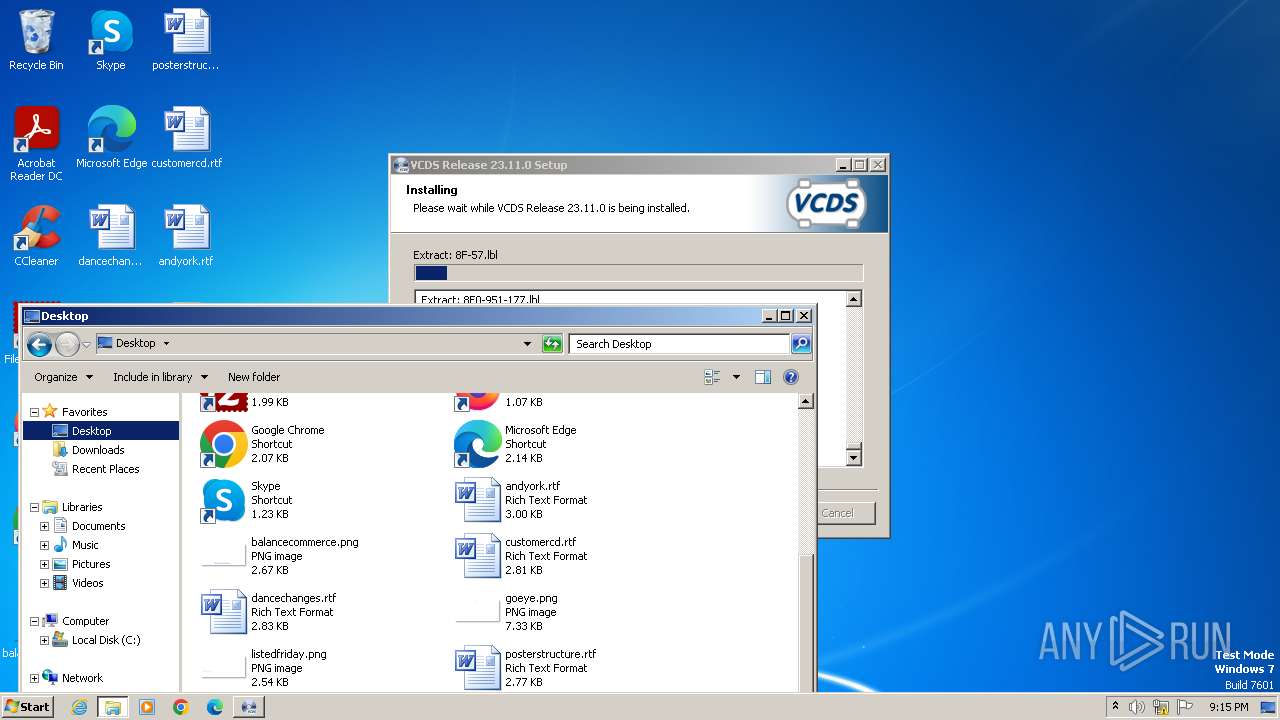Click the New folder button
Viewport: 1280px width, 720px height.
[x=254, y=377]
